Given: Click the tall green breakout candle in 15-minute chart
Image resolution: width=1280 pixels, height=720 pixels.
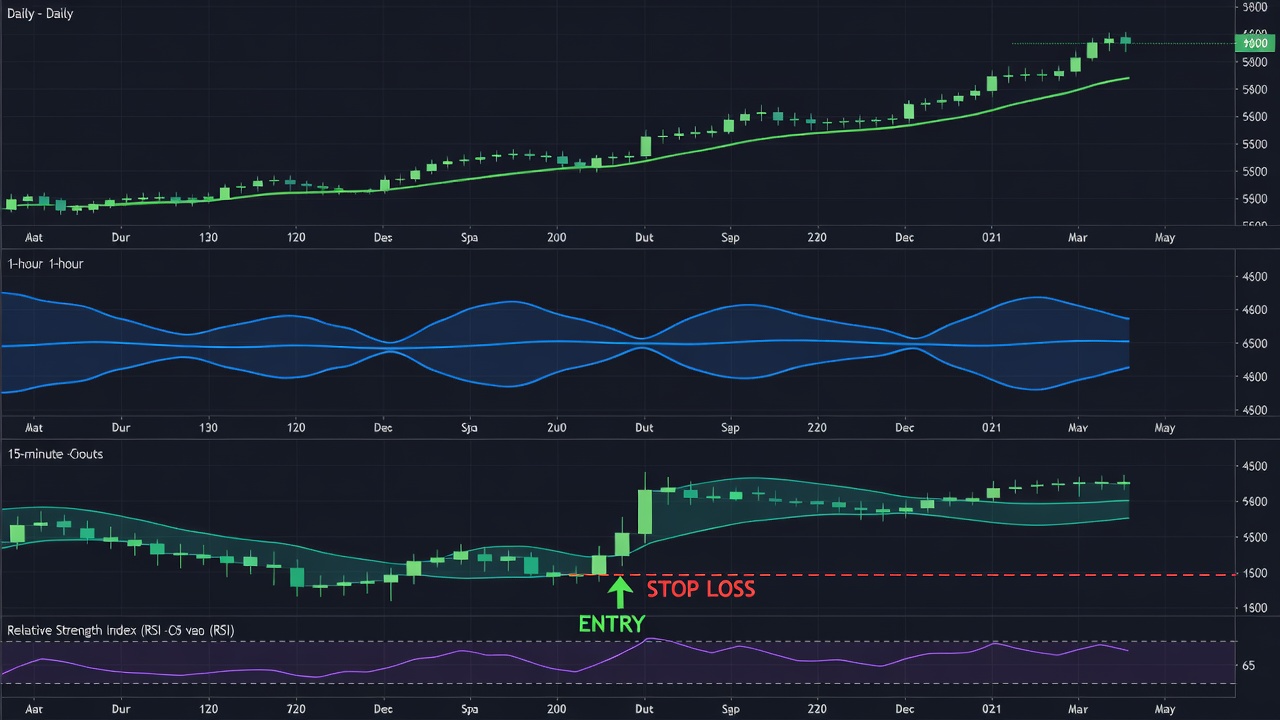Looking at the screenshot, I should (645, 512).
